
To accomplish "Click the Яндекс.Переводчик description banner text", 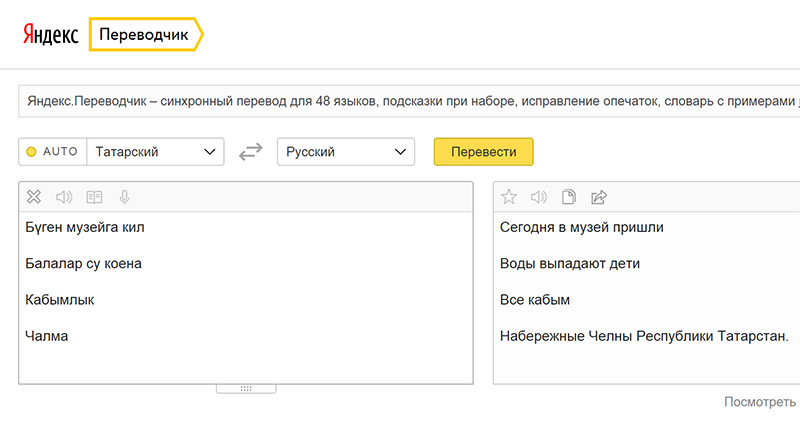I will click(x=411, y=101).
